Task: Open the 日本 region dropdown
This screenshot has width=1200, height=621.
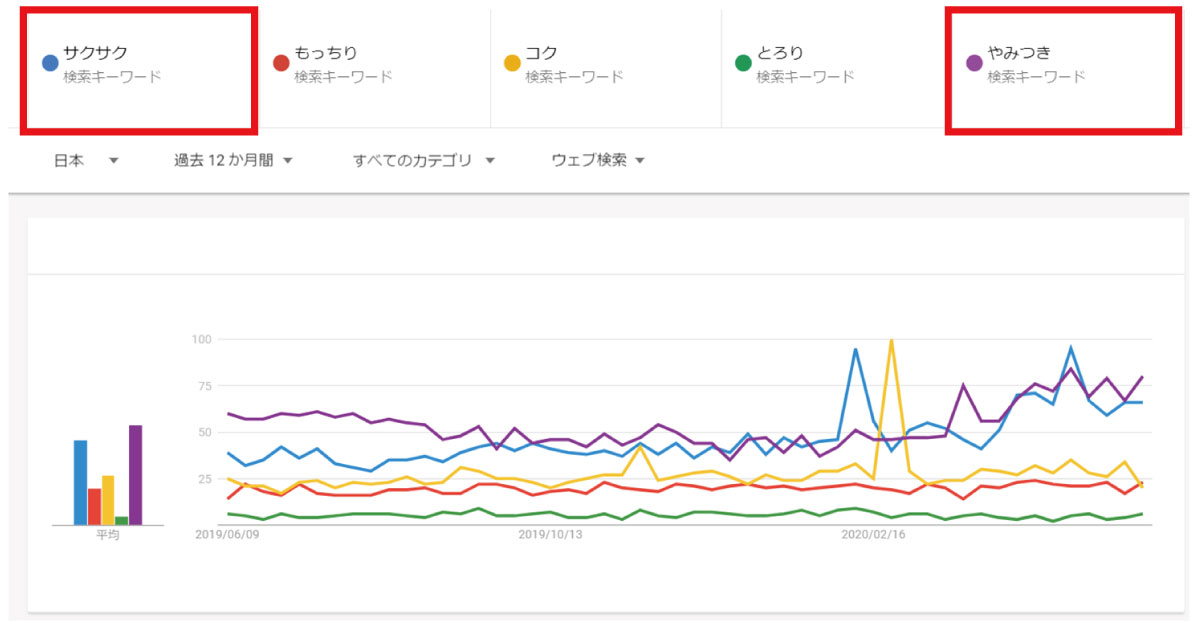Action: (86, 160)
